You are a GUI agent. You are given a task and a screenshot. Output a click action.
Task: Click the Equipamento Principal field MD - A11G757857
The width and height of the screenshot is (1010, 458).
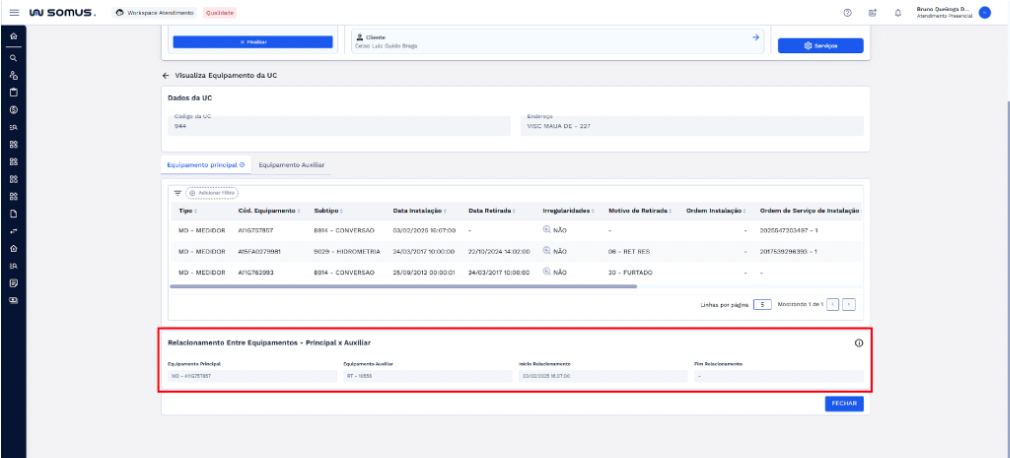click(252, 376)
